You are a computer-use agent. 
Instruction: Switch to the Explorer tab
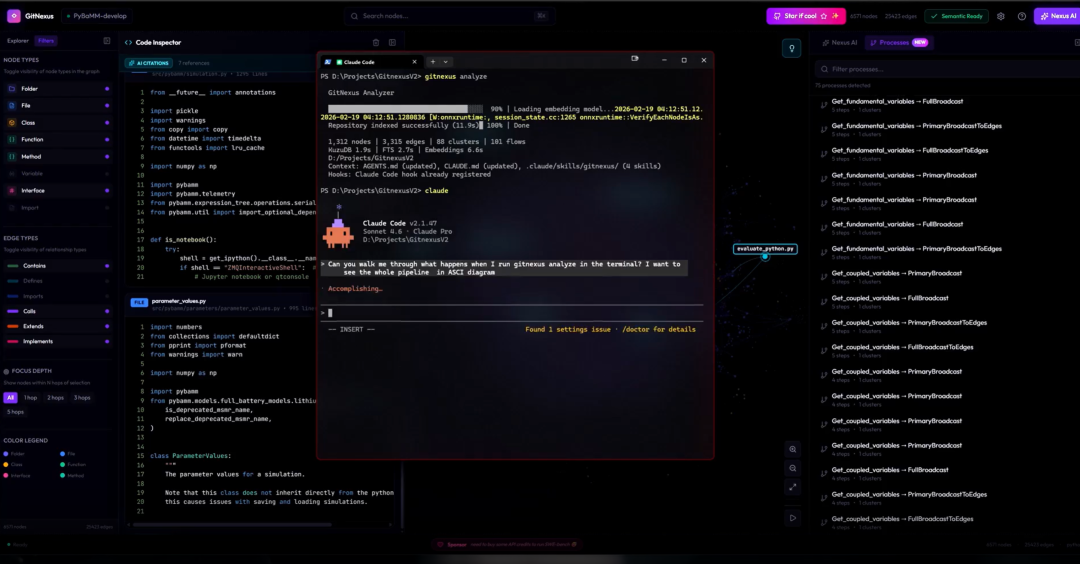point(18,41)
